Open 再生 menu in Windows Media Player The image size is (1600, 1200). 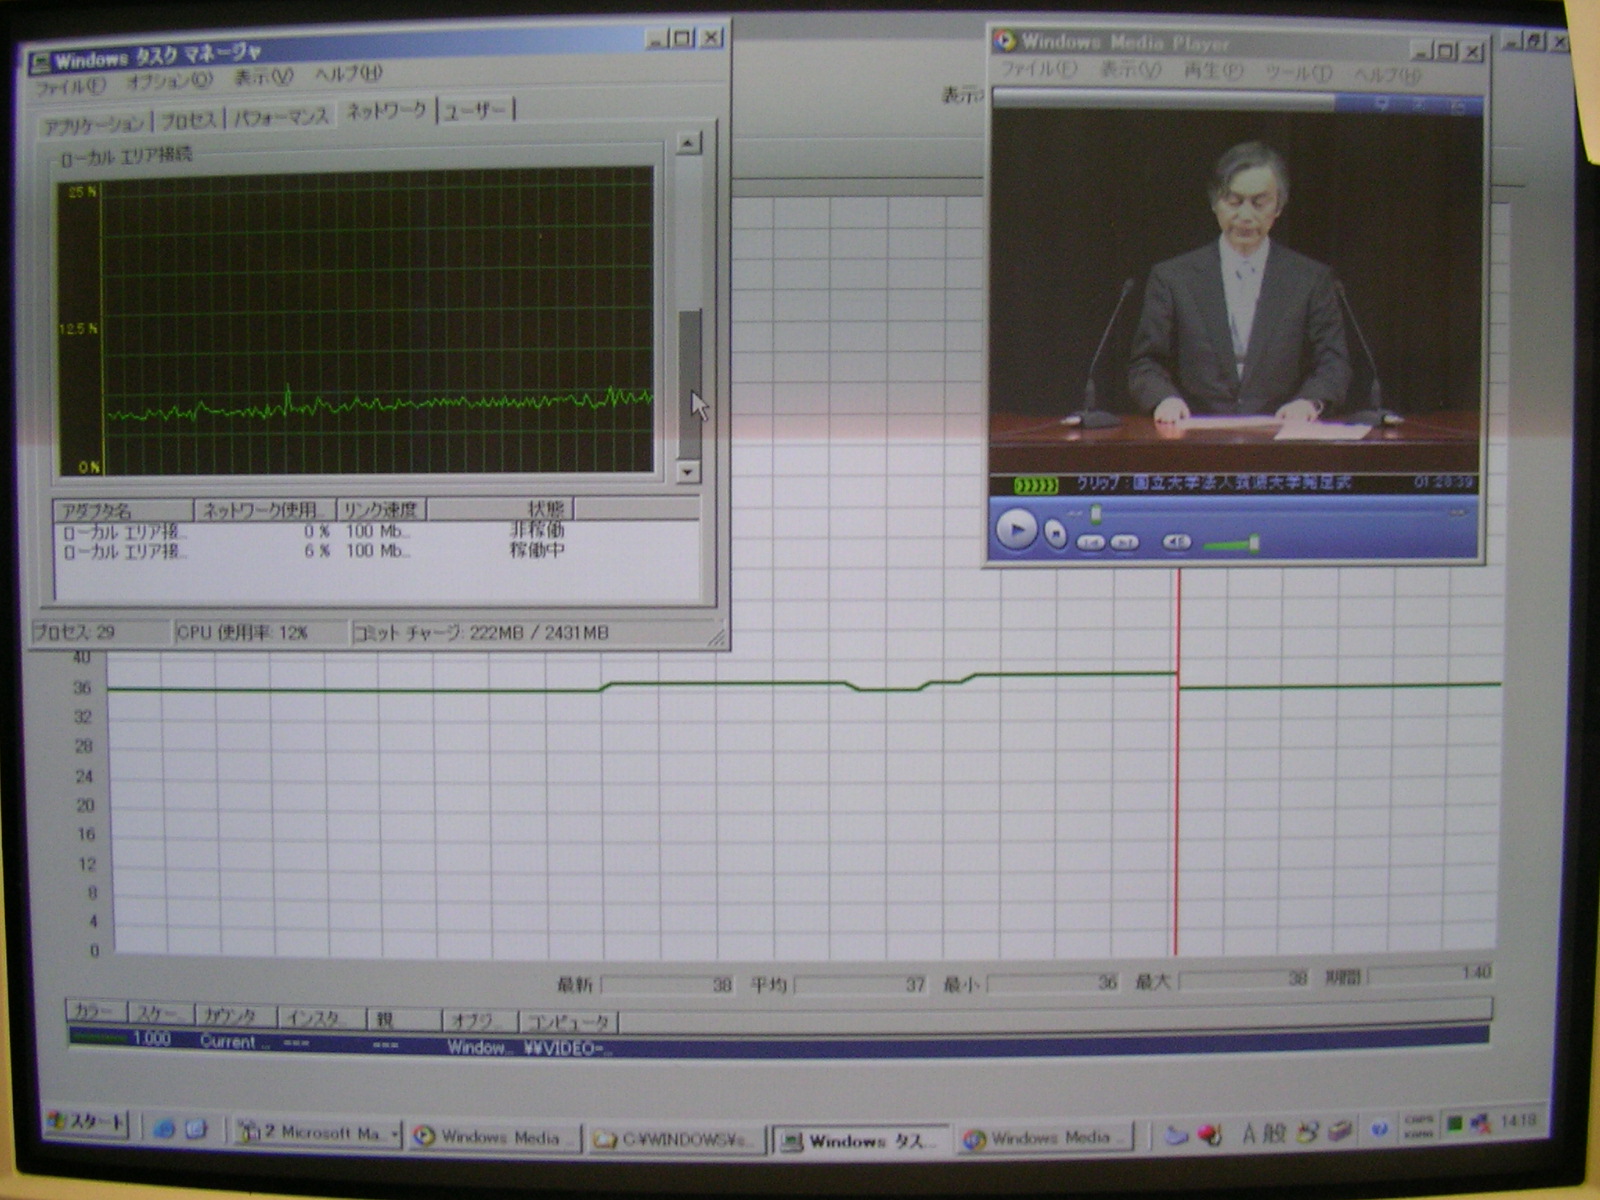[x=1213, y=71]
